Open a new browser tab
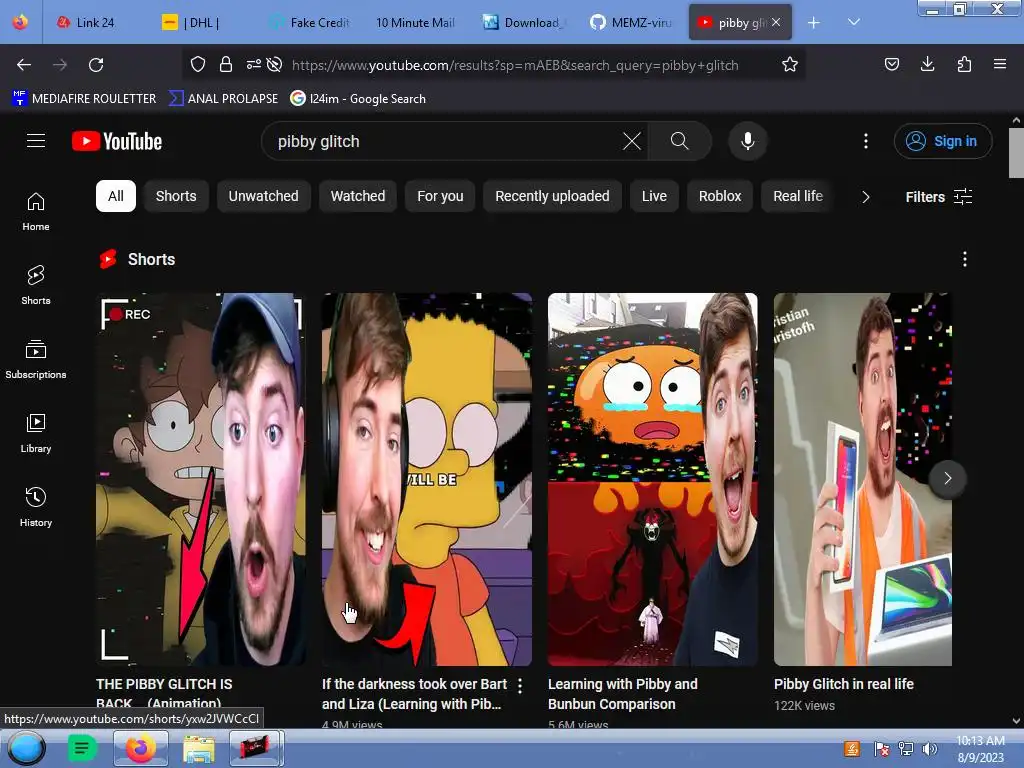This screenshot has height=768, width=1024. [x=814, y=23]
